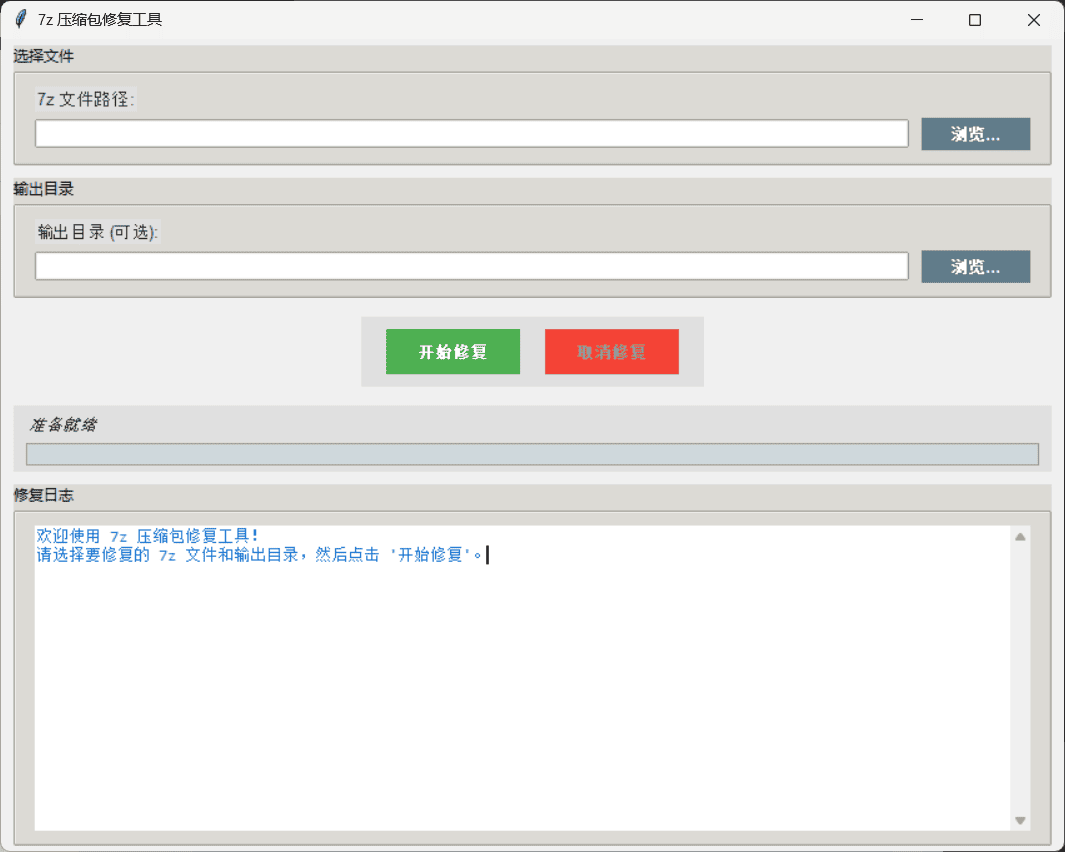This screenshot has width=1065, height=852.
Task: Click the log scrollbar down arrow
Action: coord(1020,820)
